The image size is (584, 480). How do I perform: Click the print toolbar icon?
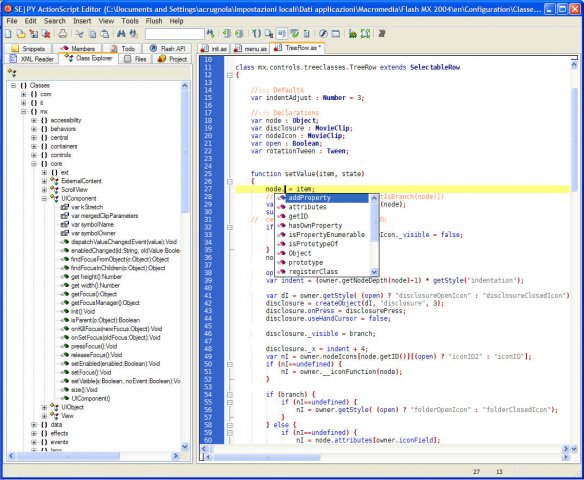click(x=63, y=34)
